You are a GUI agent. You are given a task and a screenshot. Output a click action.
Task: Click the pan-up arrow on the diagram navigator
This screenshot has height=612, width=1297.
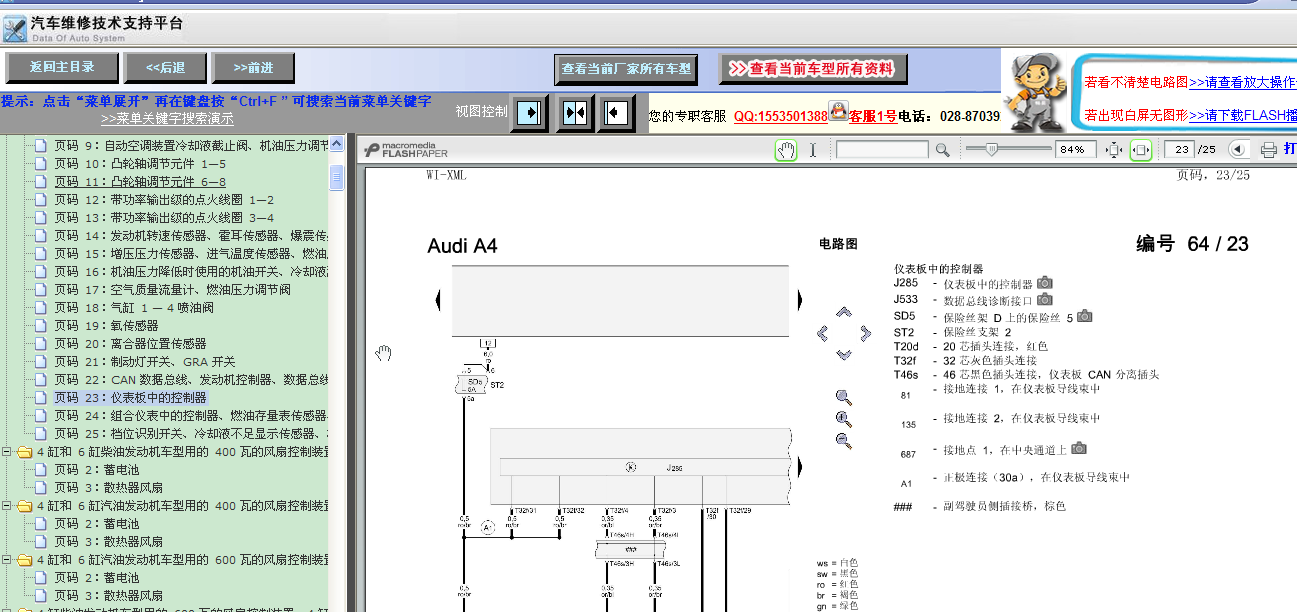843,311
